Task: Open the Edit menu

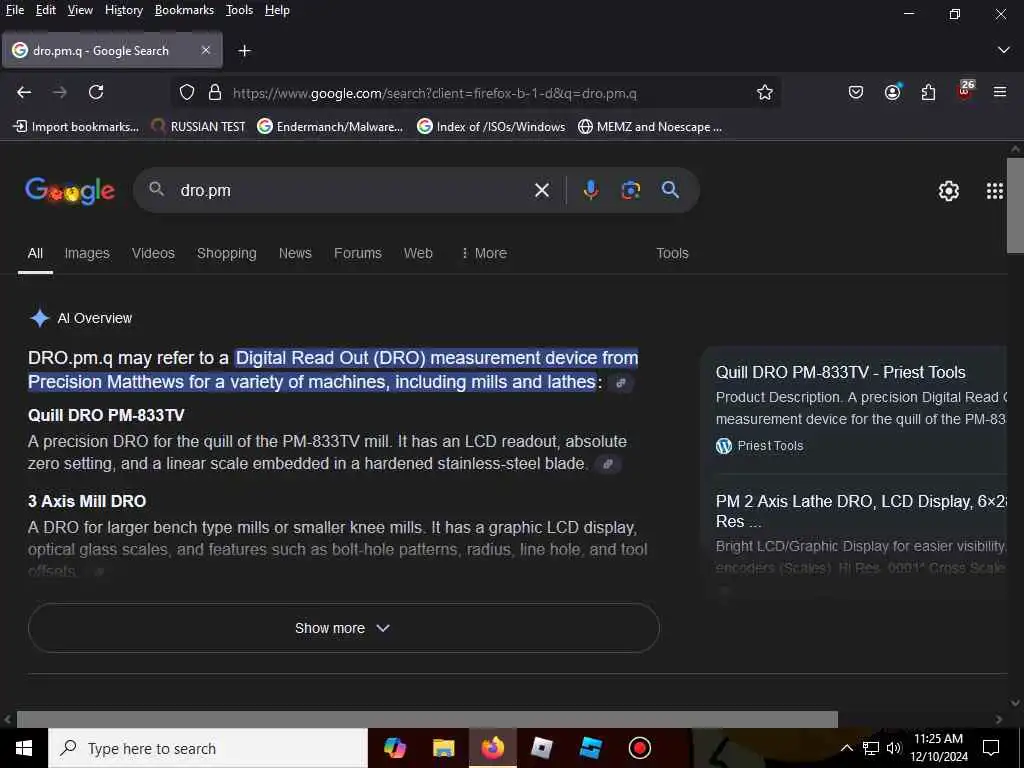Action: coord(46,10)
